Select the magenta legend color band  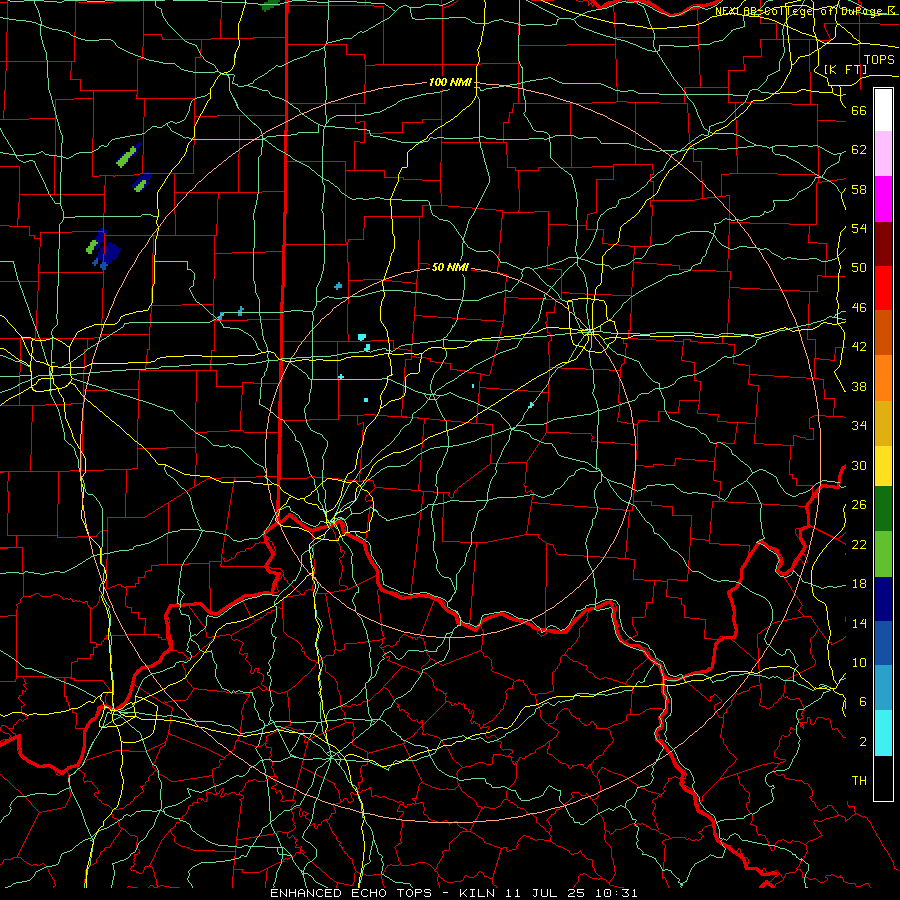(883, 199)
